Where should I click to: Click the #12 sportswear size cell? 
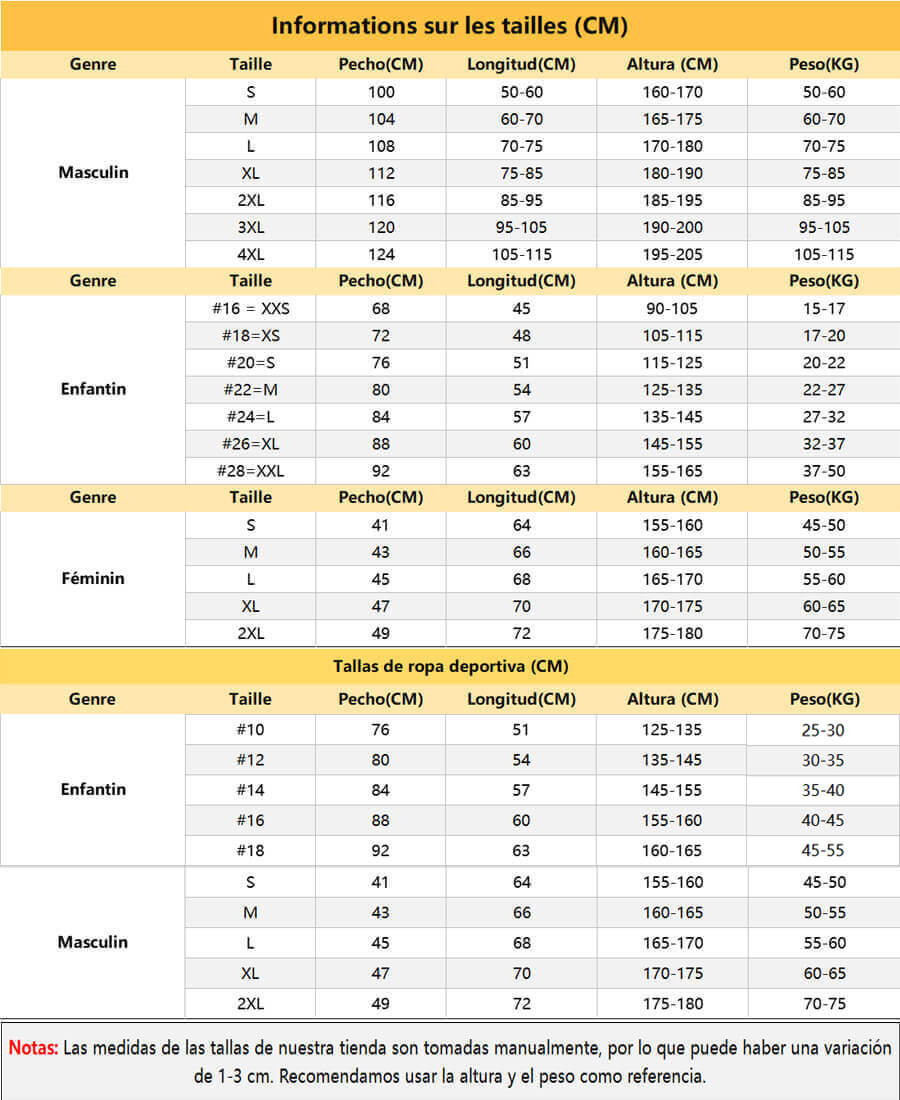pos(250,760)
